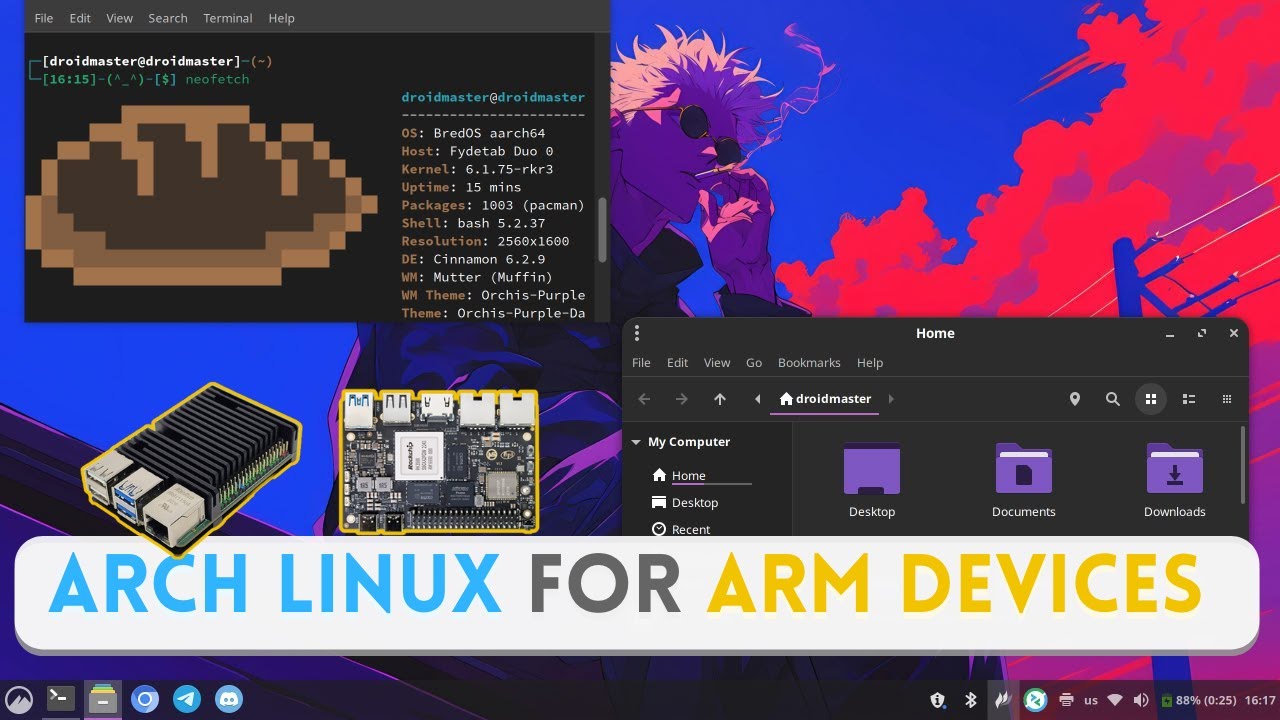
Task: Open the Terminal menu in terminal
Action: click(229, 18)
